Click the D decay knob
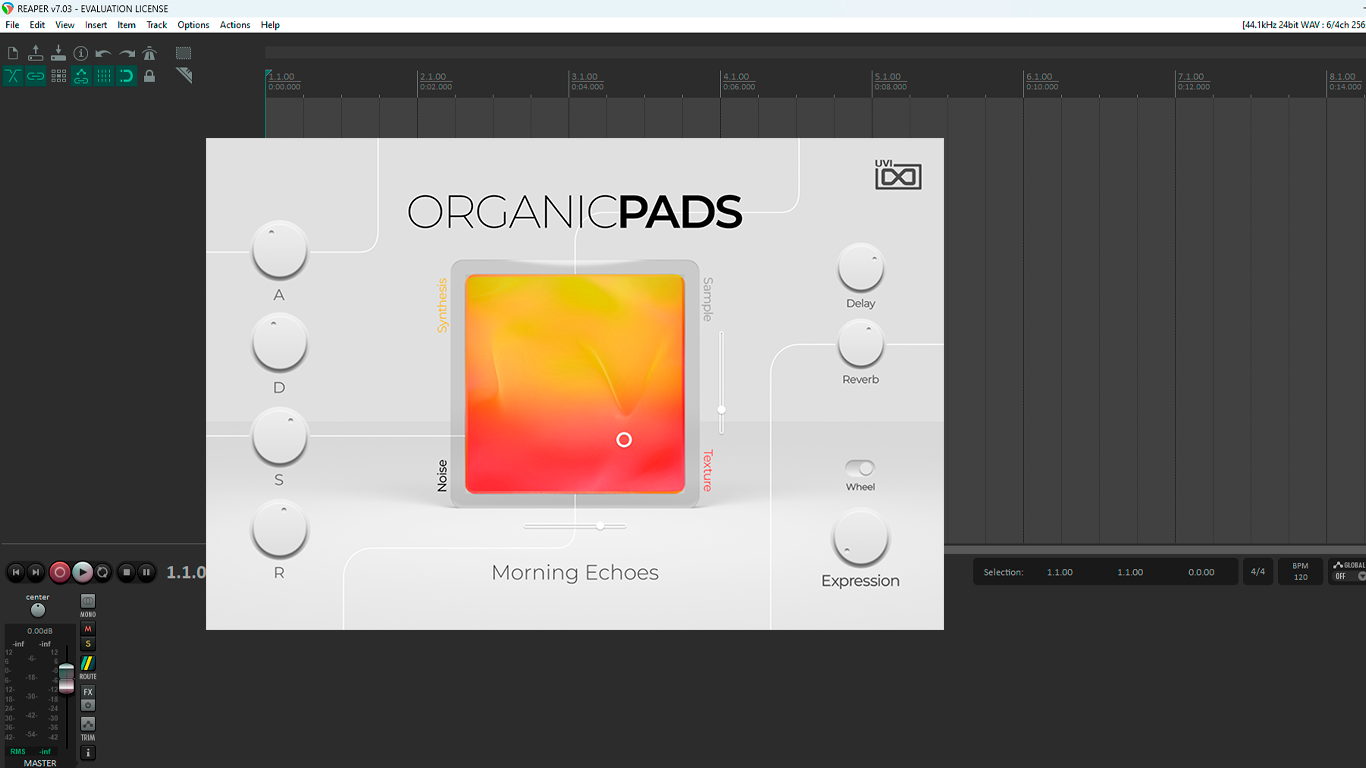 tap(279, 342)
